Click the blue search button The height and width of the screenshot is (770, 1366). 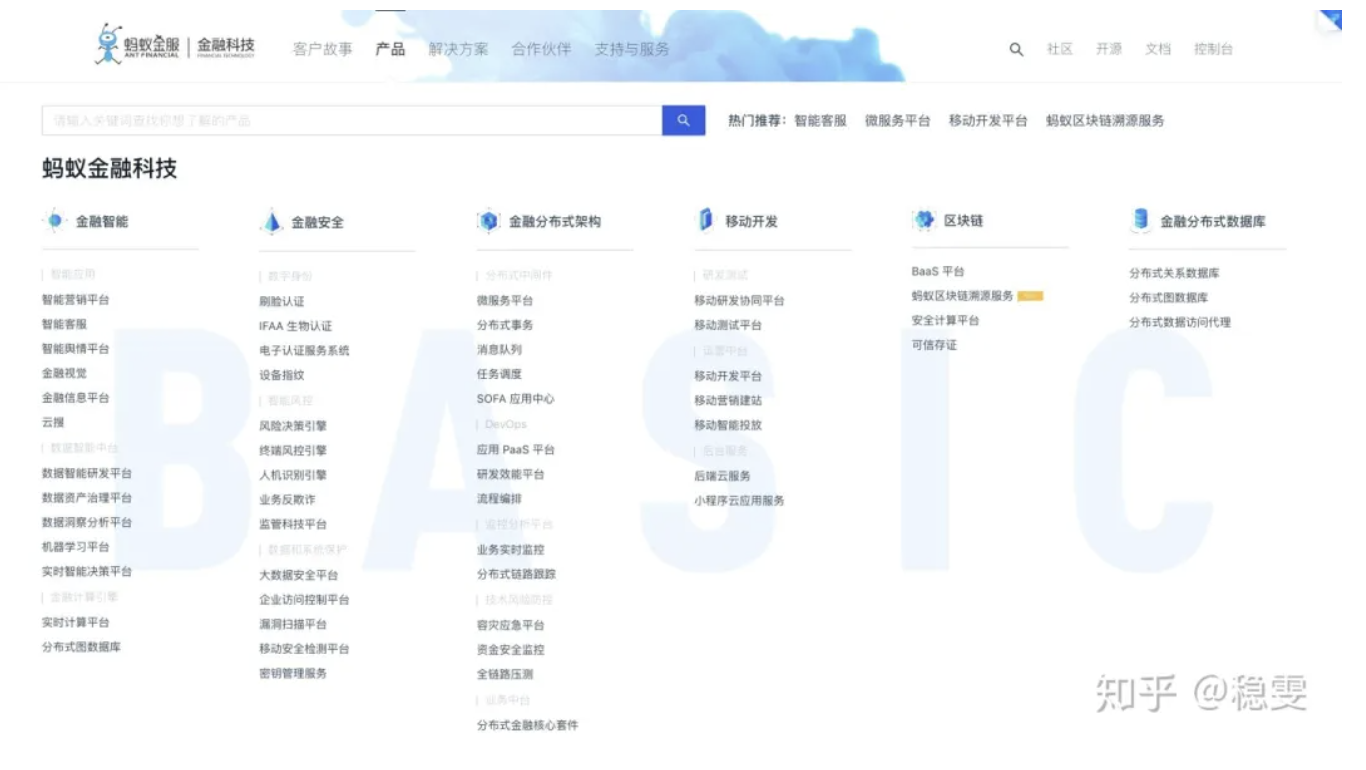[684, 120]
